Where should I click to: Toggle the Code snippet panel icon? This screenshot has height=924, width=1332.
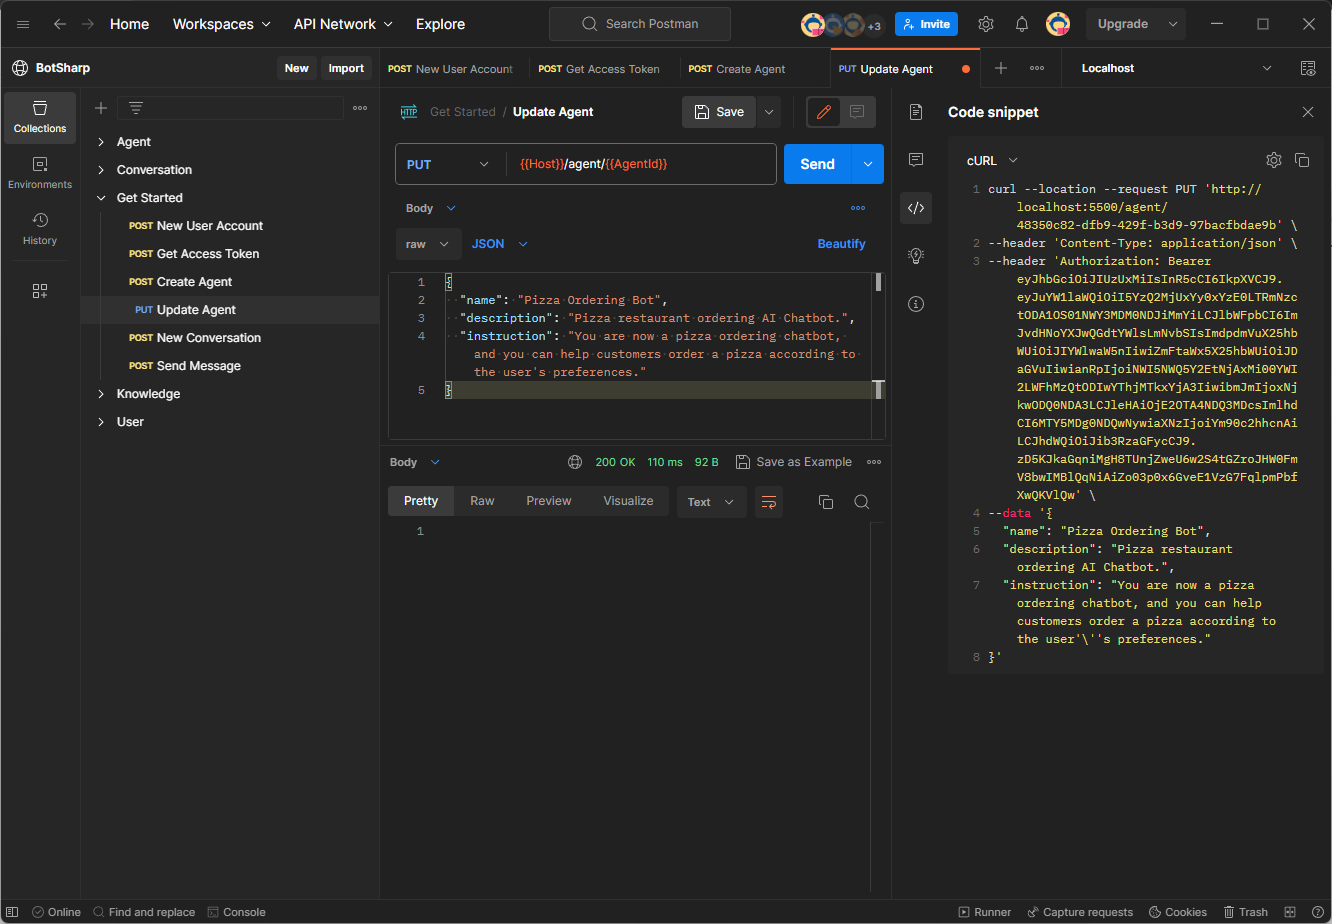click(916, 208)
